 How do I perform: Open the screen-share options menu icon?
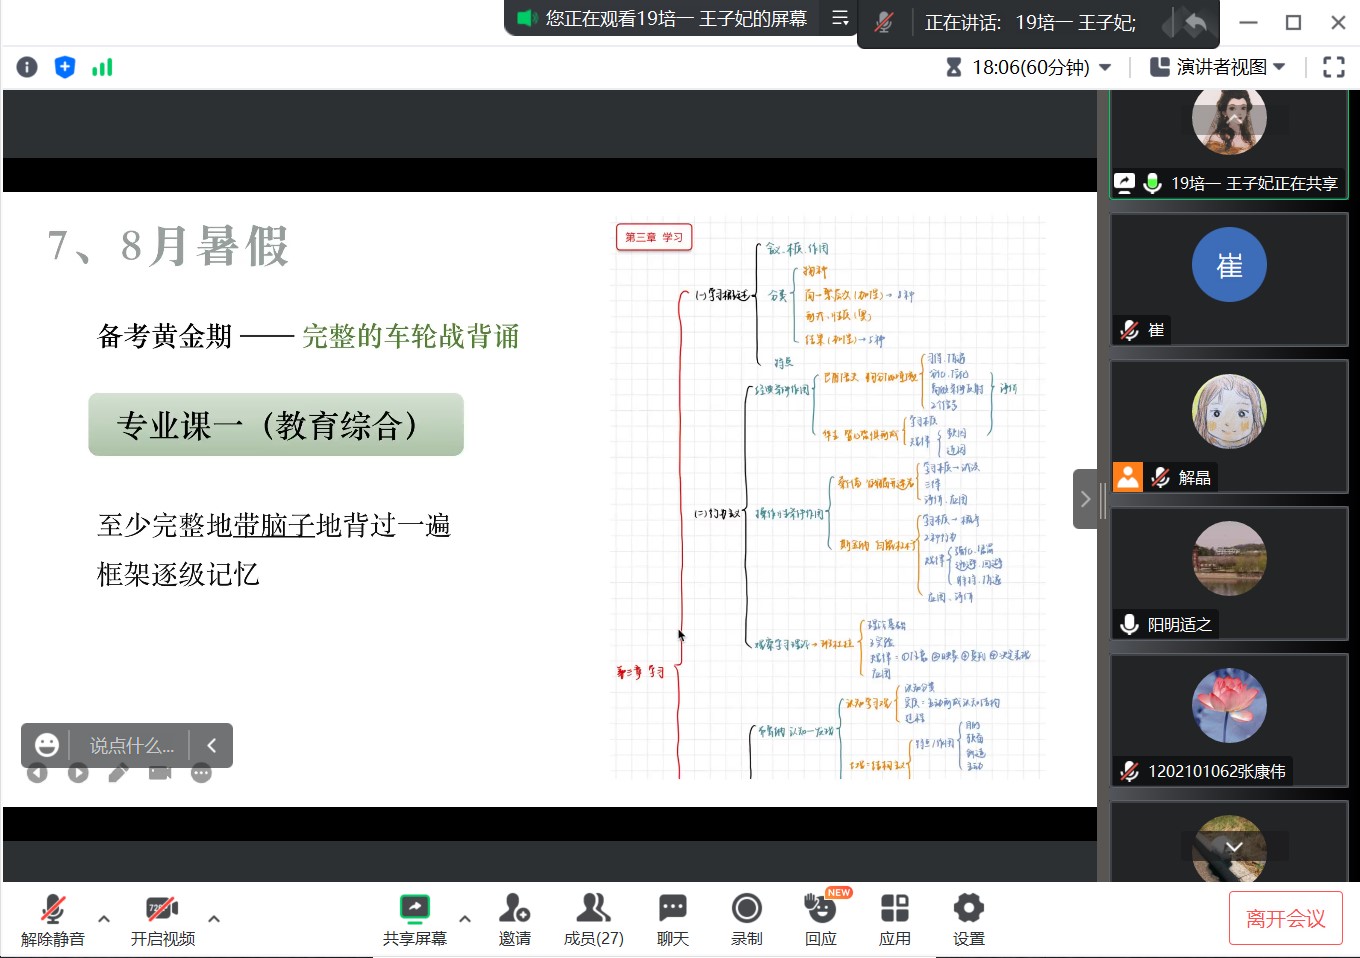tap(840, 18)
